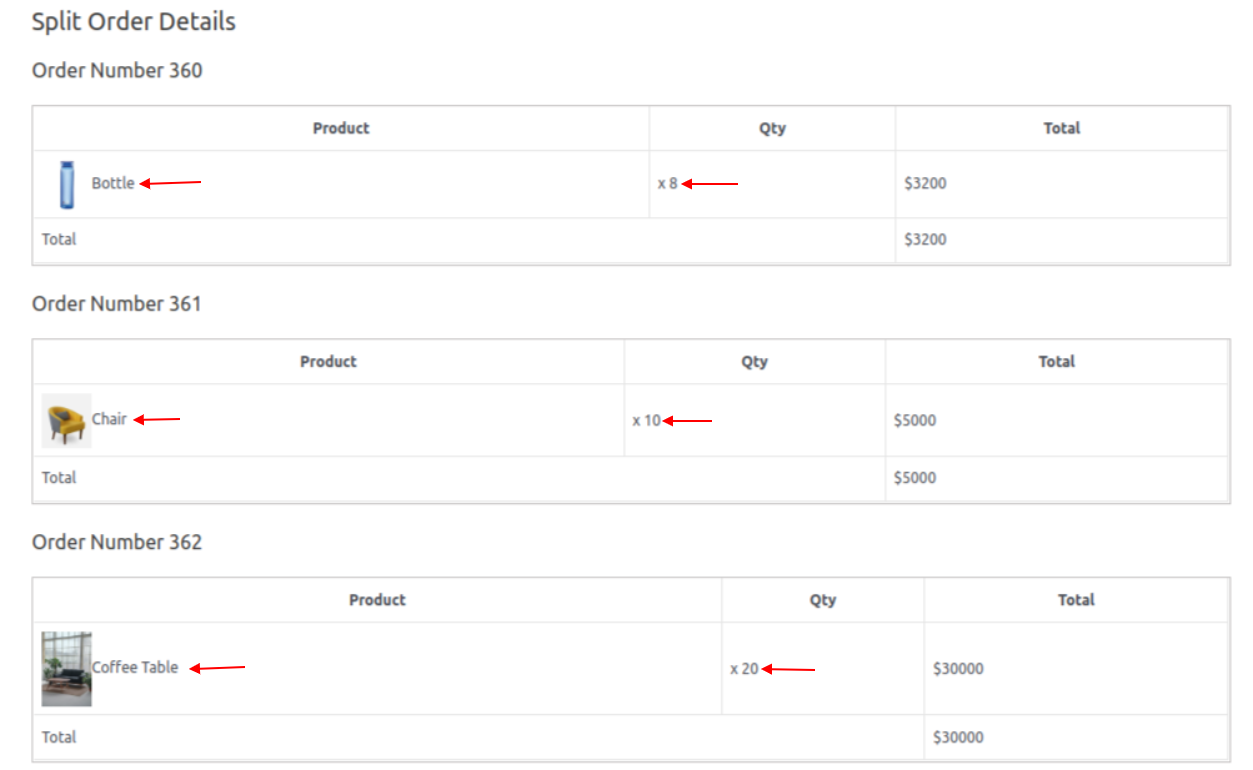The height and width of the screenshot is (770, 1253).
Task: Select the Order Number 361 heading
Action: (x=117, y=304)
